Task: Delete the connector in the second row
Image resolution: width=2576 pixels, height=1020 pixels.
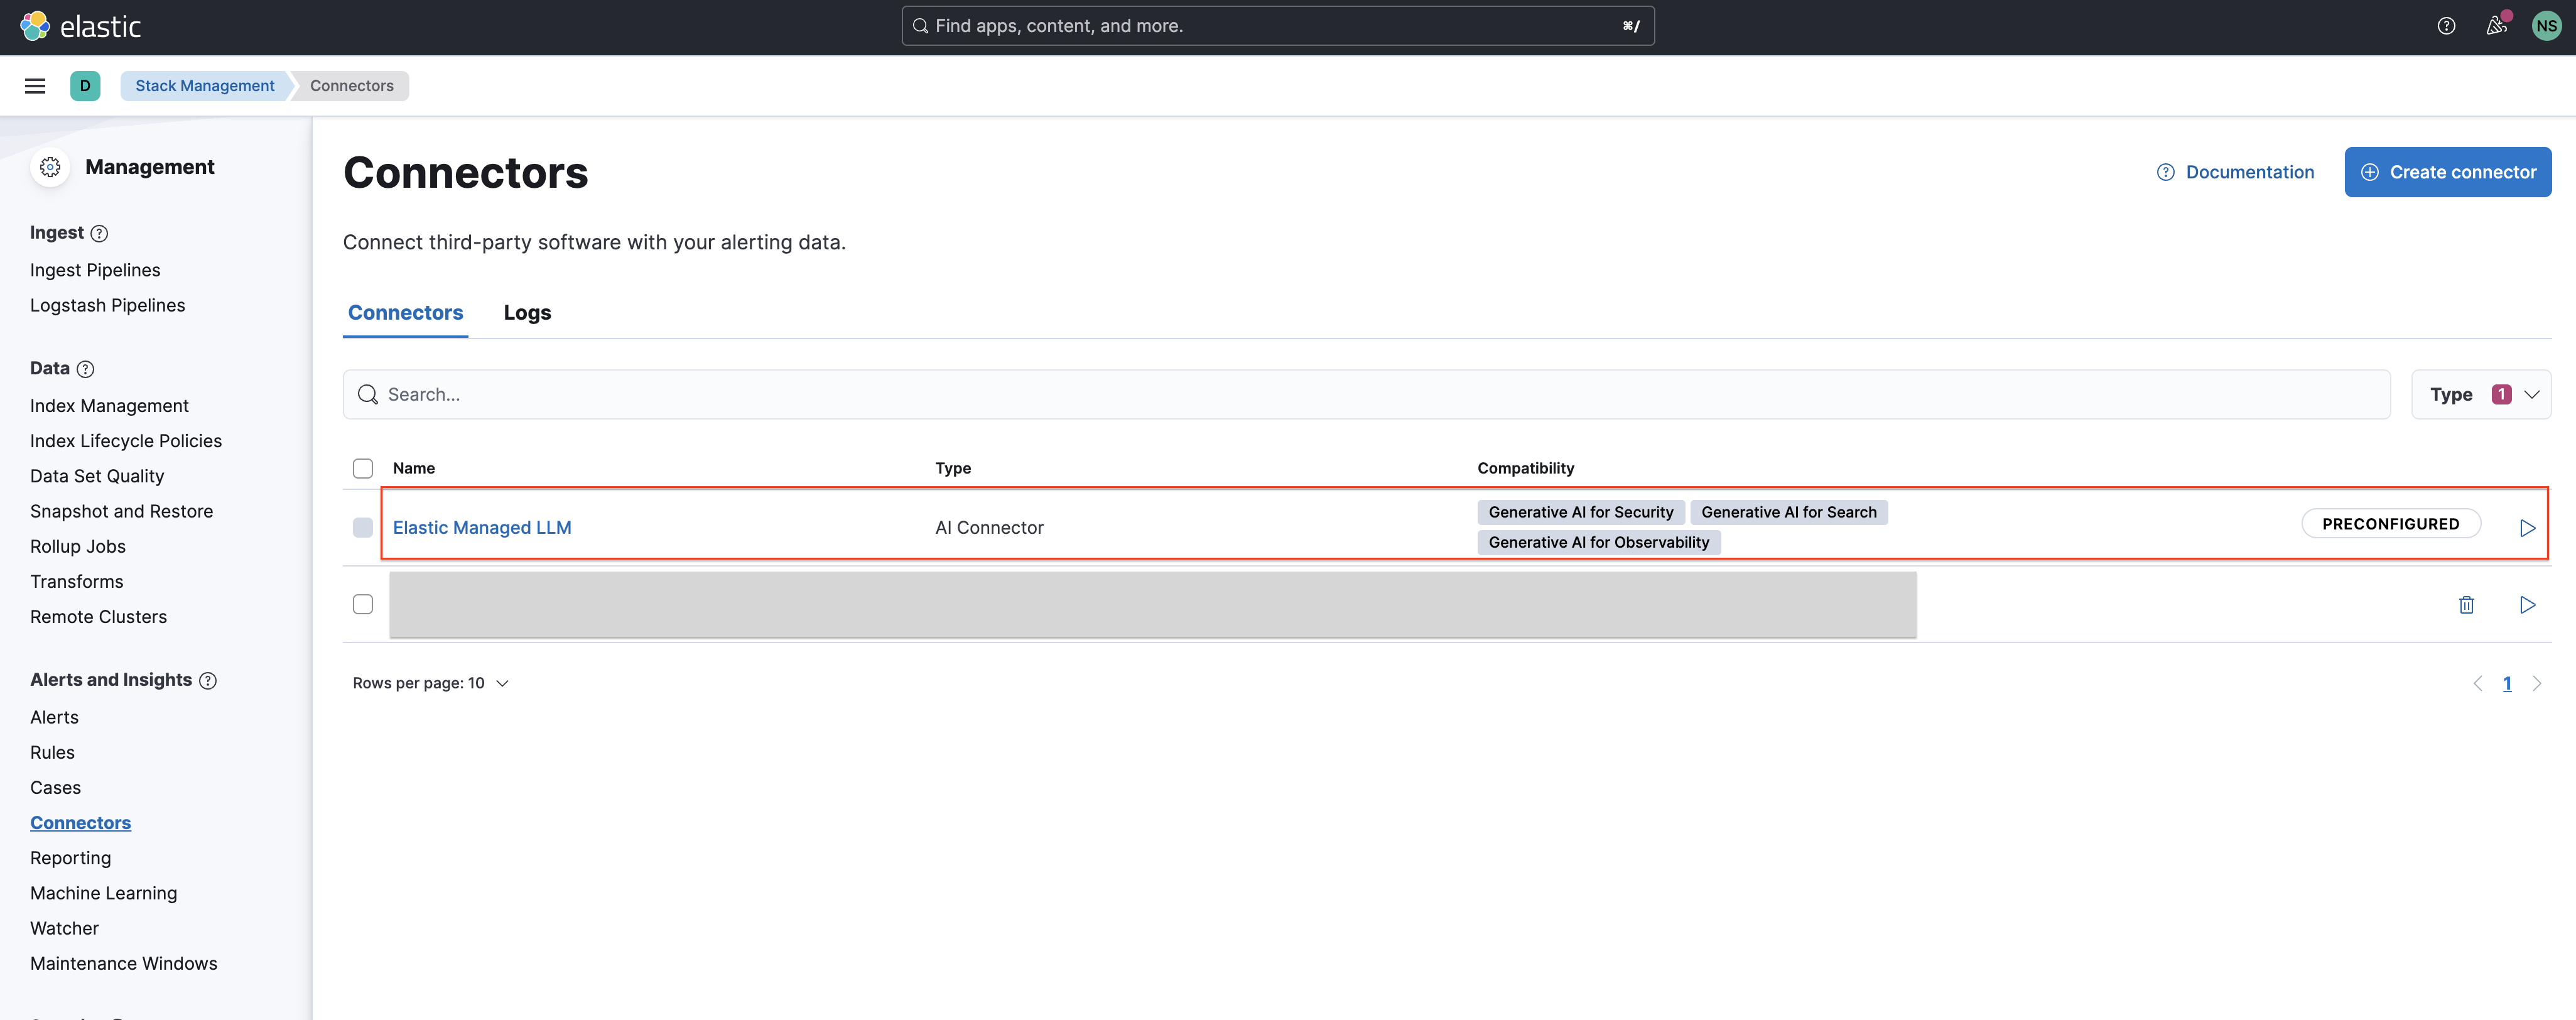Action: (x=2467, y=605)
